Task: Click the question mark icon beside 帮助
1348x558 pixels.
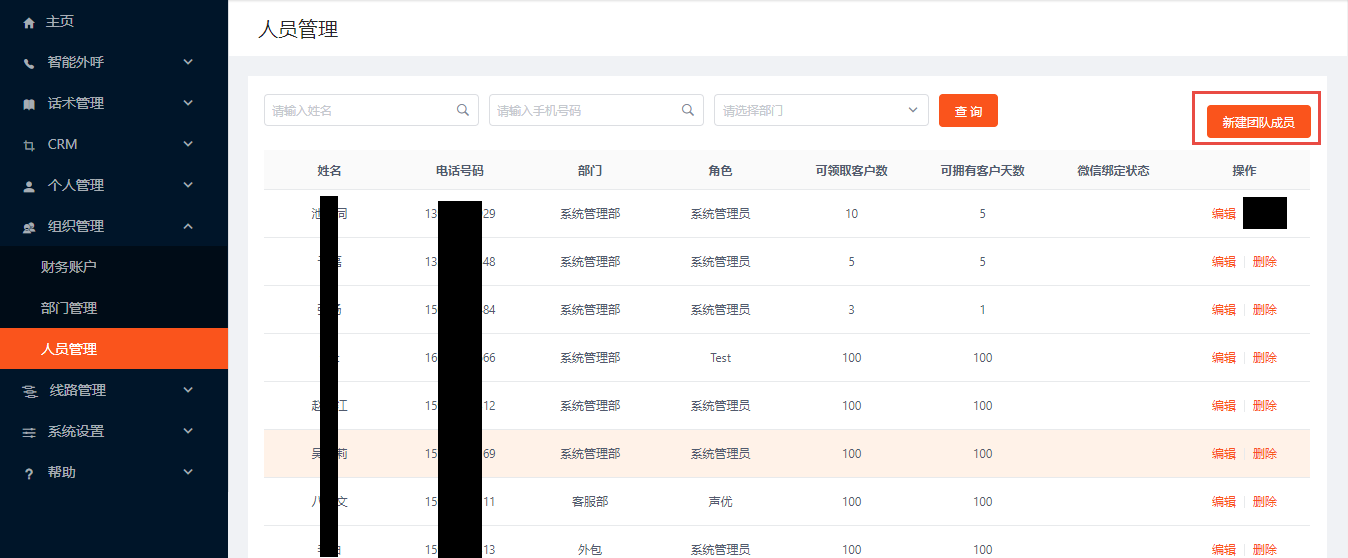Action: (x=28, y=473)
